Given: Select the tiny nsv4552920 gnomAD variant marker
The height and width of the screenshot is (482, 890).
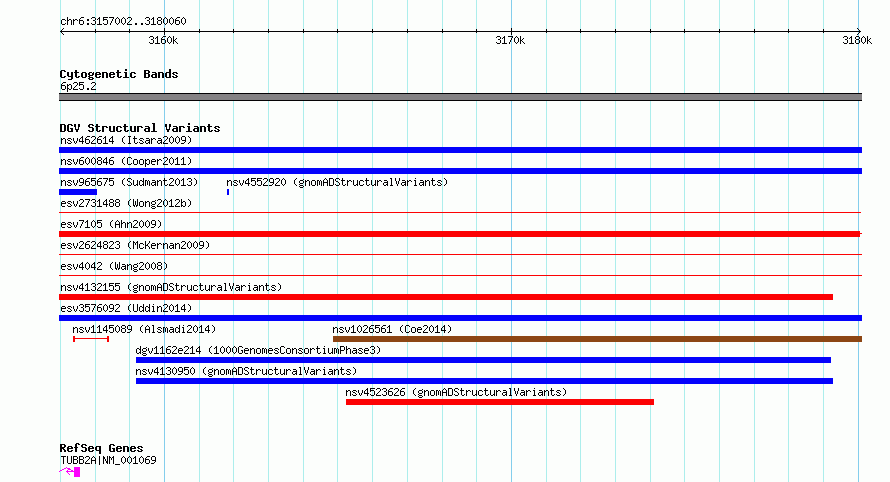Looking at the screenshot, I should (228, 192).
